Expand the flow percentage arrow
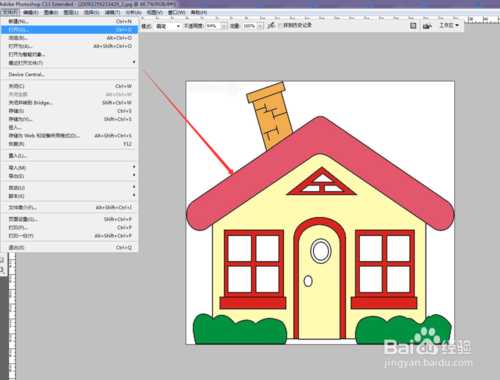The image size is (500, 380). point(261,26)
